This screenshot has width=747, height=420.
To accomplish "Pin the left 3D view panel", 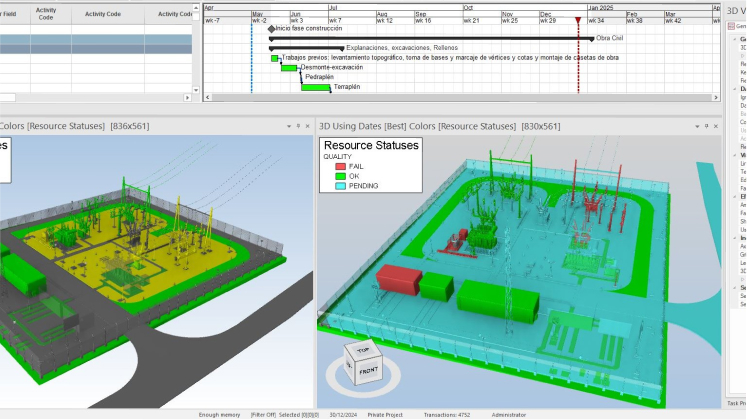I will click(298, 127).
